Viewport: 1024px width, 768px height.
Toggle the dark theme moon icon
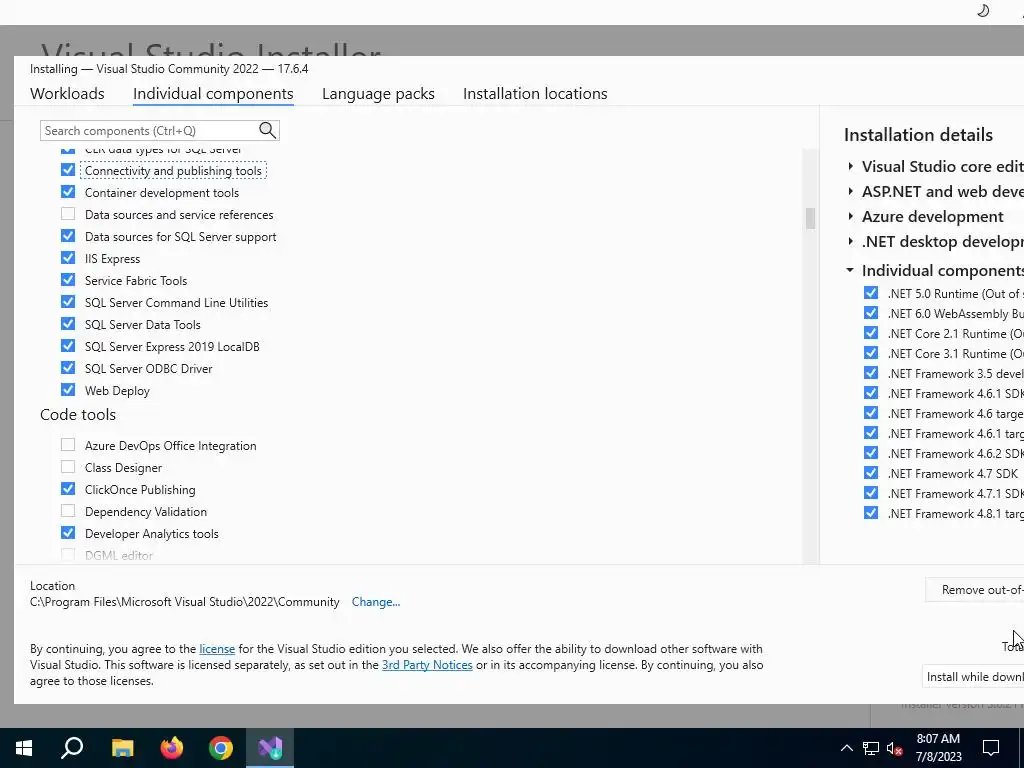[x=983, y=11]
